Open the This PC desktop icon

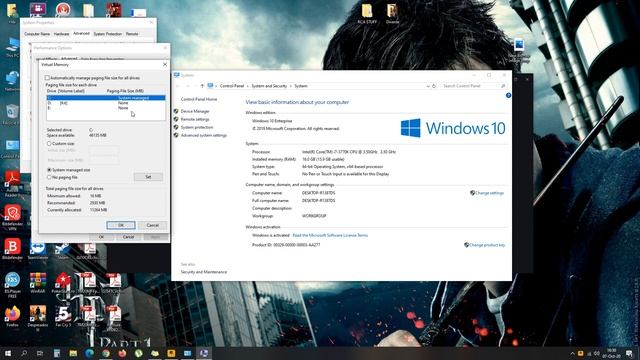[11, 48]
